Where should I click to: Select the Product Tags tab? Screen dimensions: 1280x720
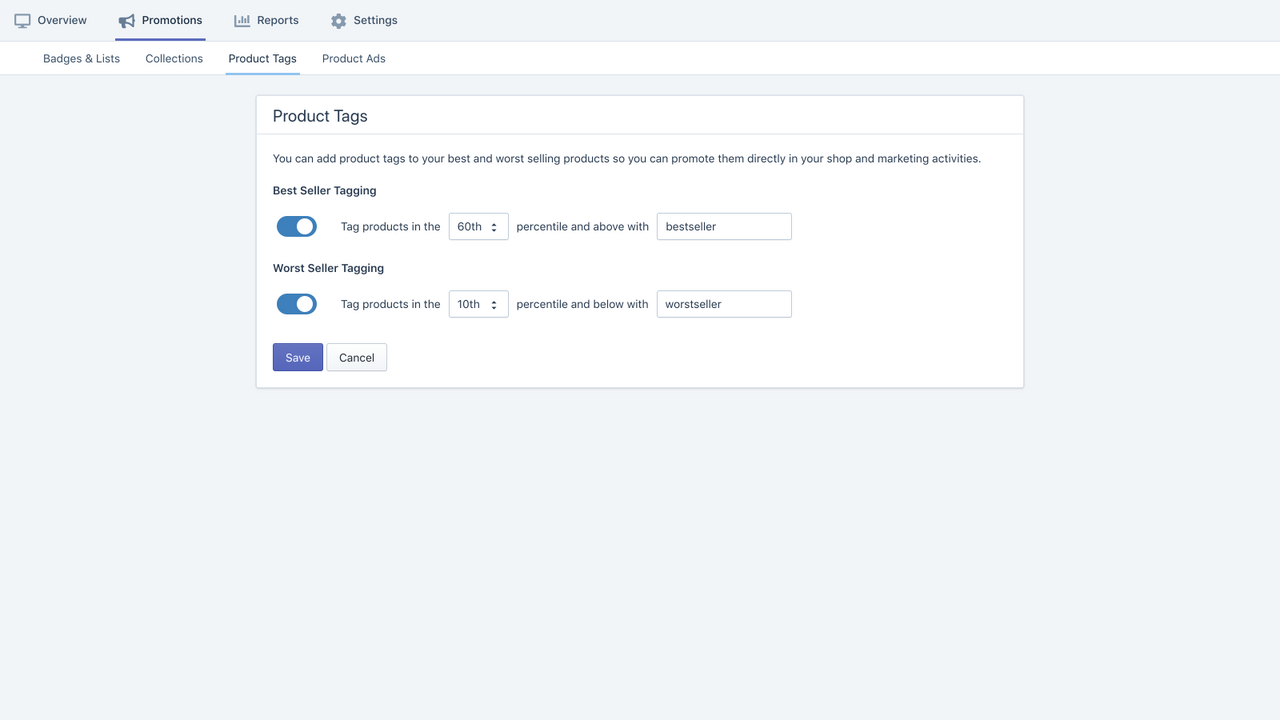(262, 58)
